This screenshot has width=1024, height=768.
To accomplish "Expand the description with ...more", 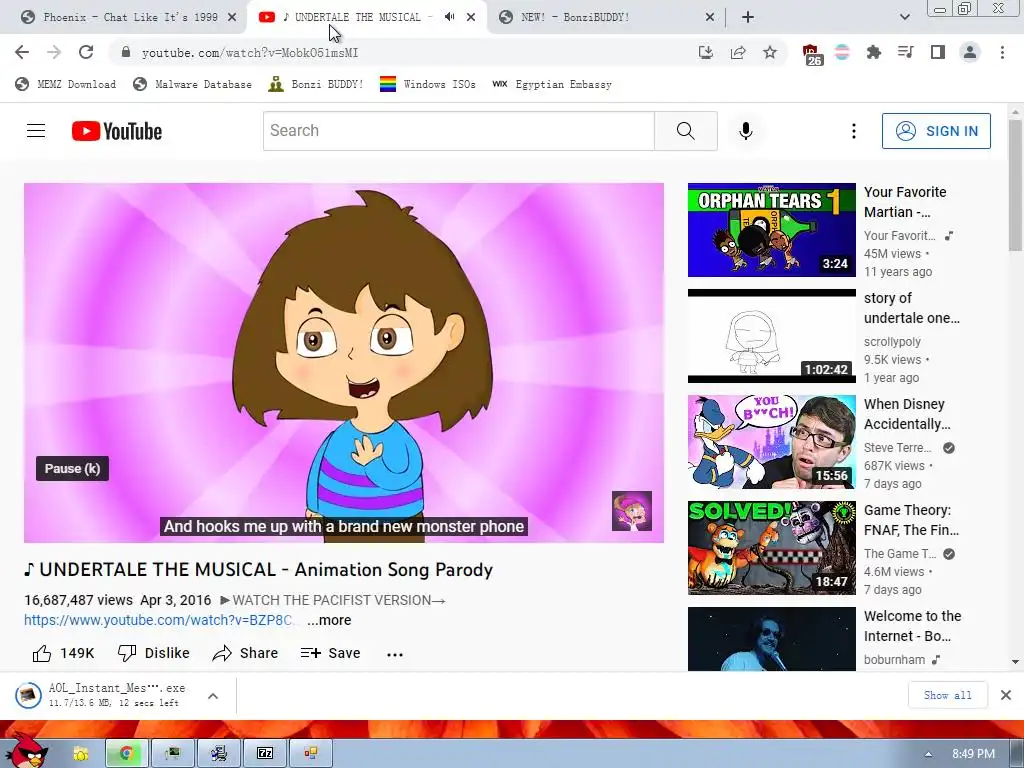I will (329, 620).
